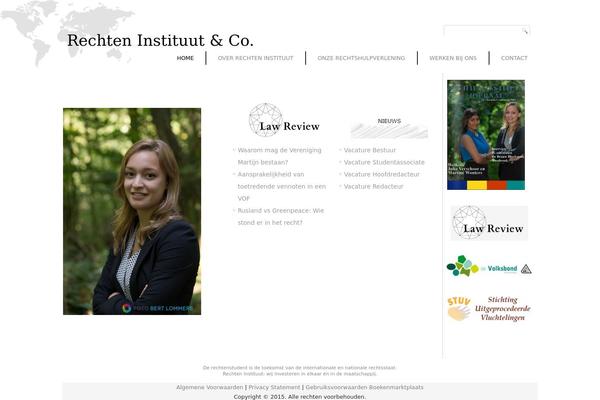The image size is (600, 400).
Task: Open the STUV Stichting Vluchtelingen logo
Action: (489, 309)
